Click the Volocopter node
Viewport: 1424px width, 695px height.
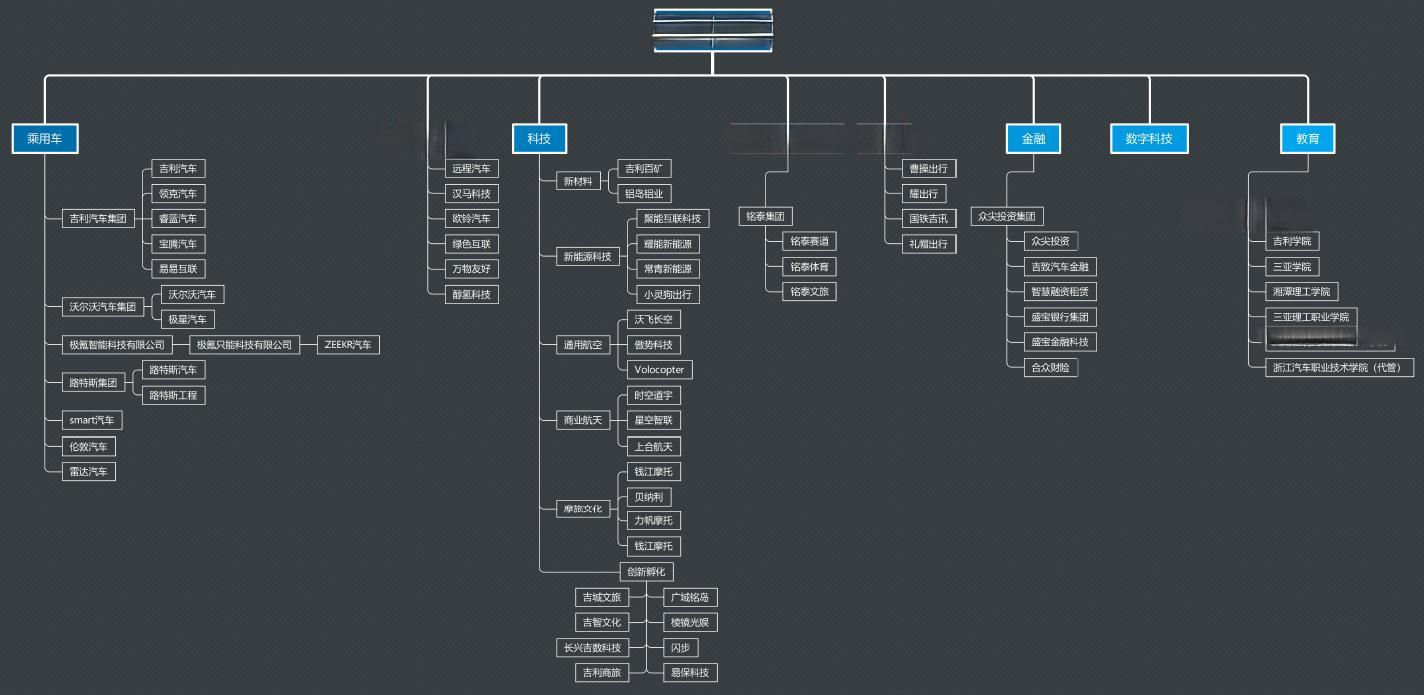point(659,370)
